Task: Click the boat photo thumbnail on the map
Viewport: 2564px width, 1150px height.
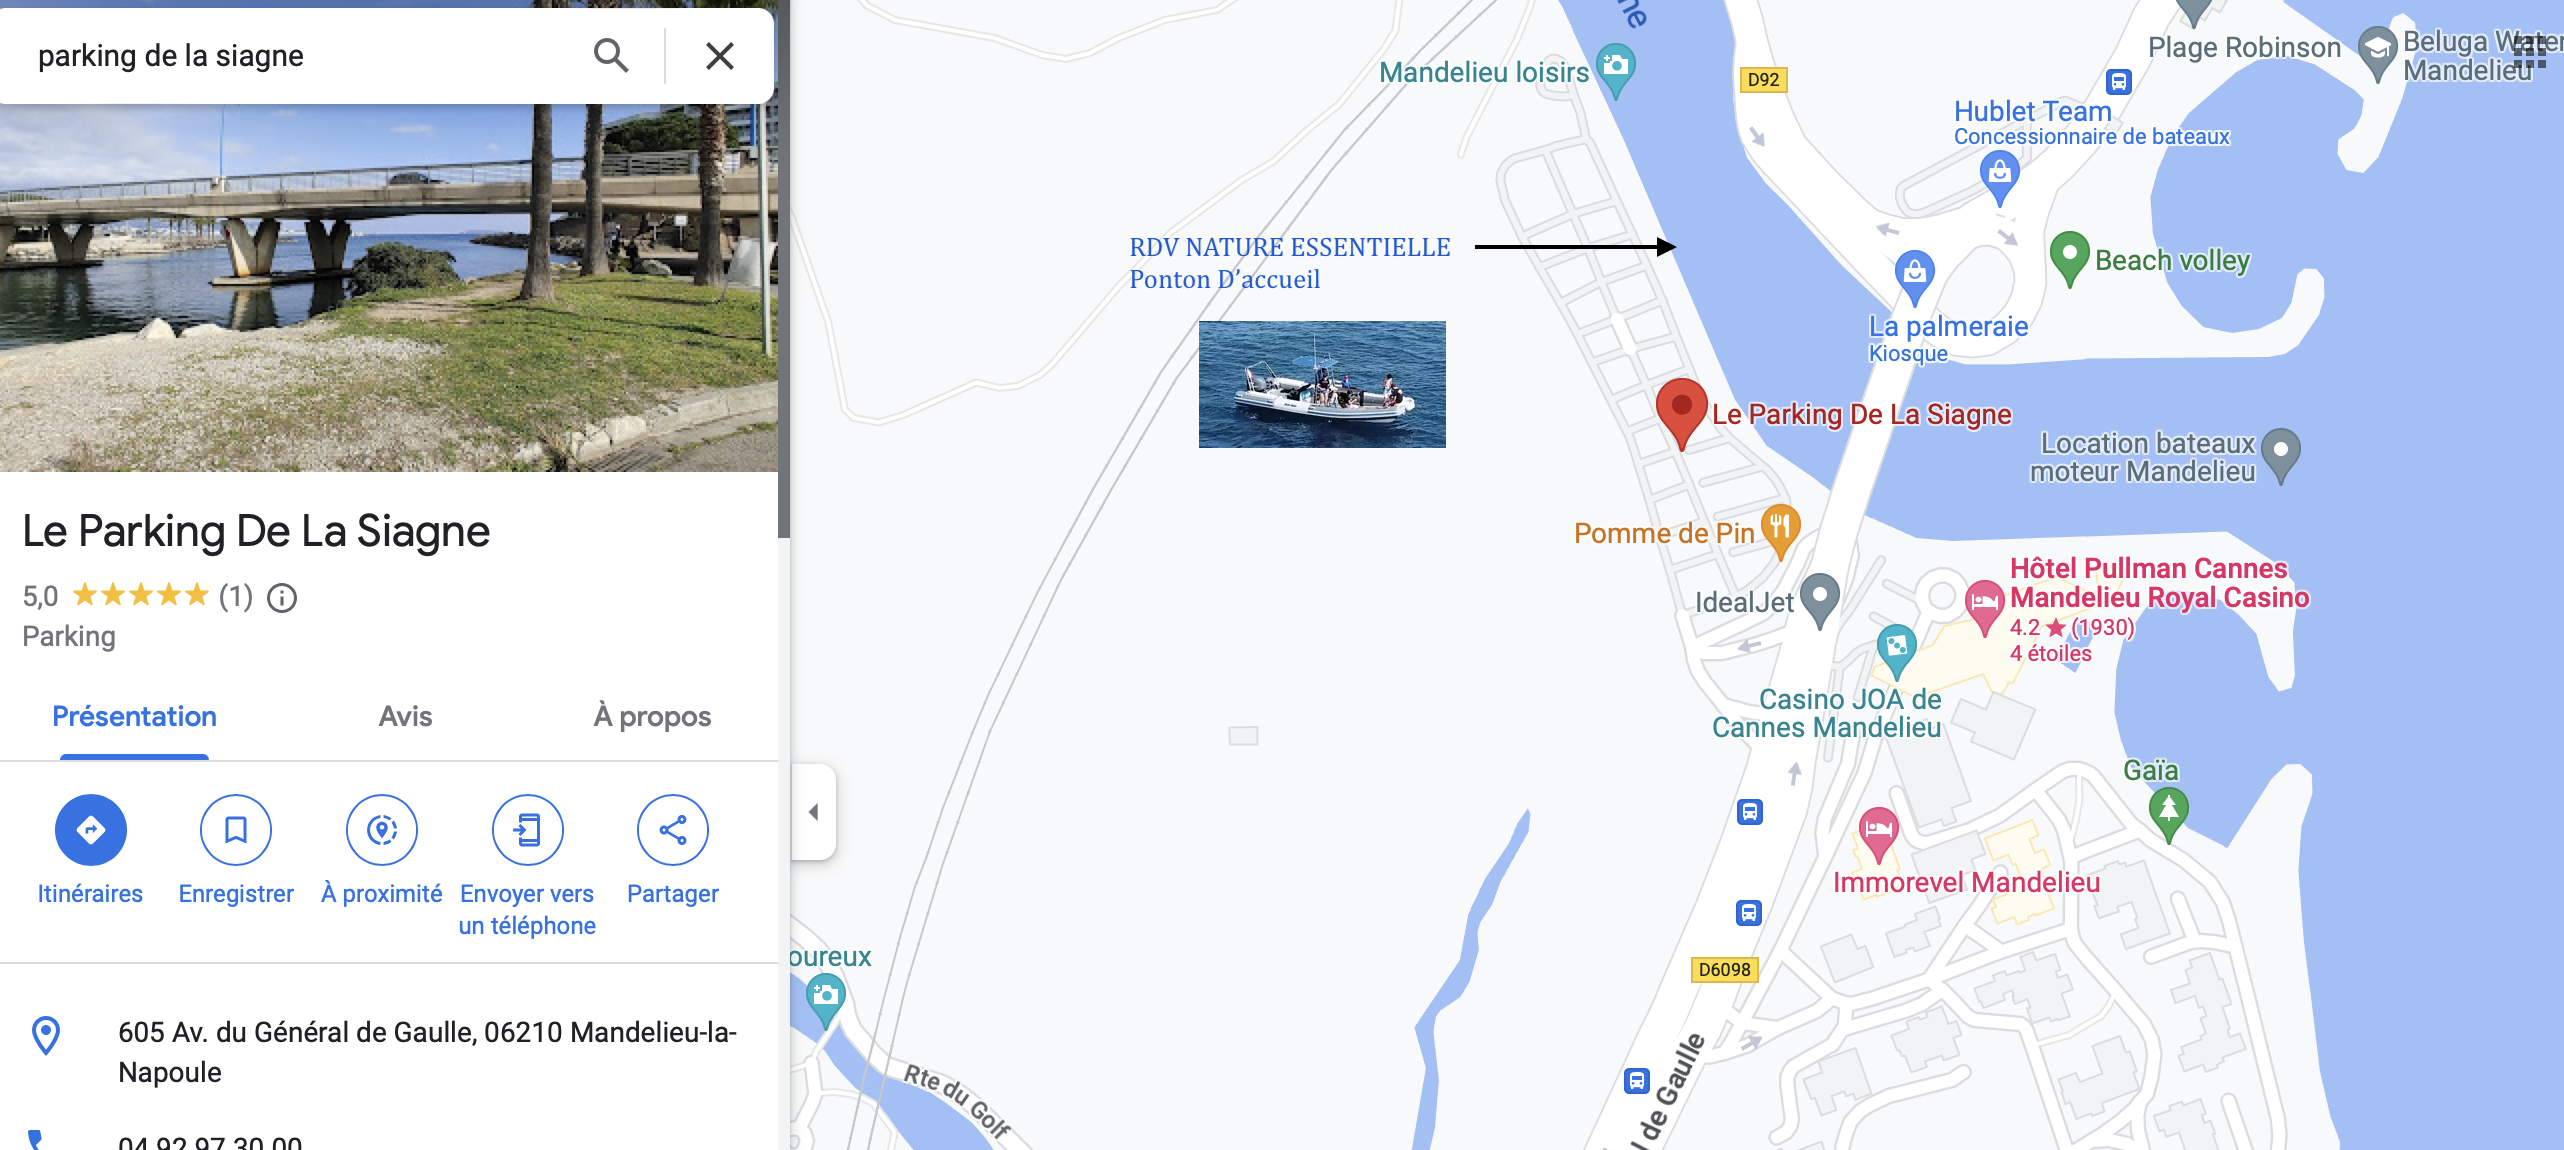Action: 1322,384
